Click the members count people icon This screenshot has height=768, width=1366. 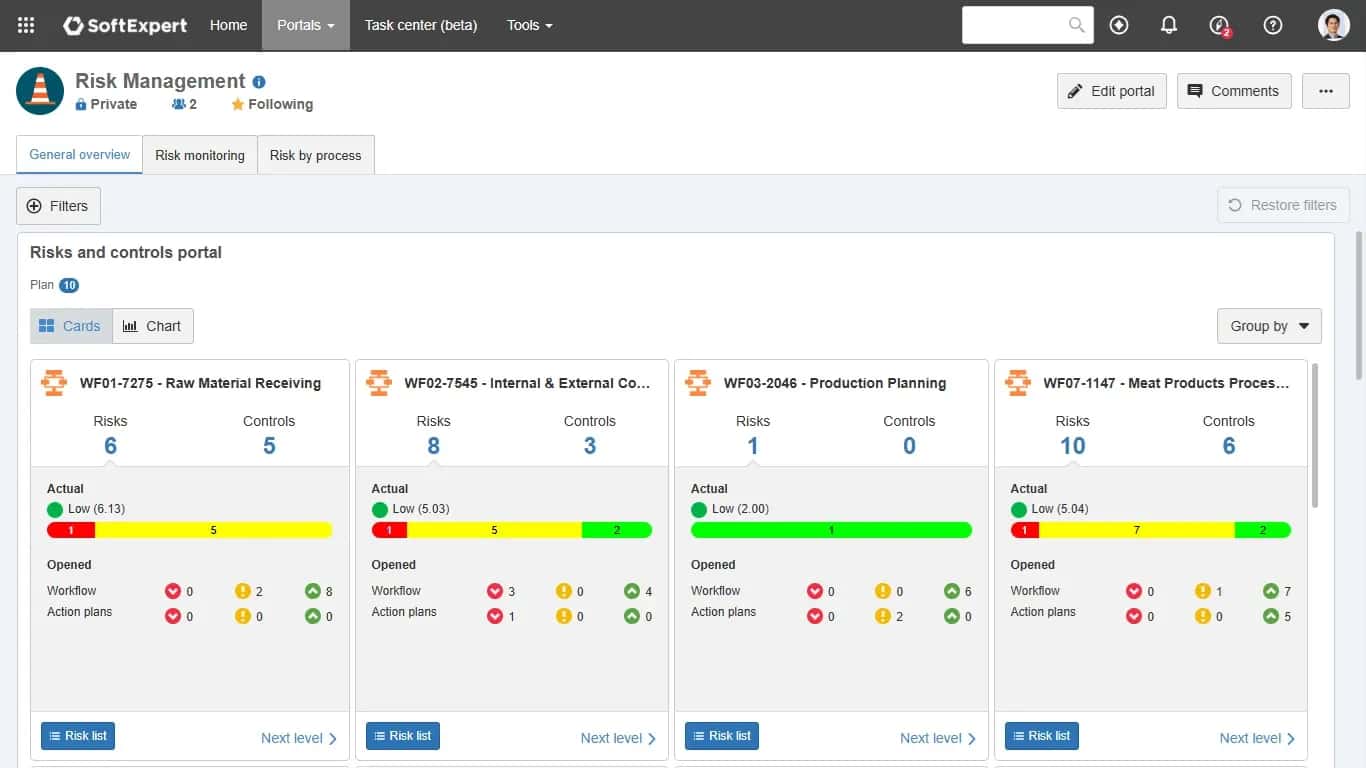click(179, 104)
